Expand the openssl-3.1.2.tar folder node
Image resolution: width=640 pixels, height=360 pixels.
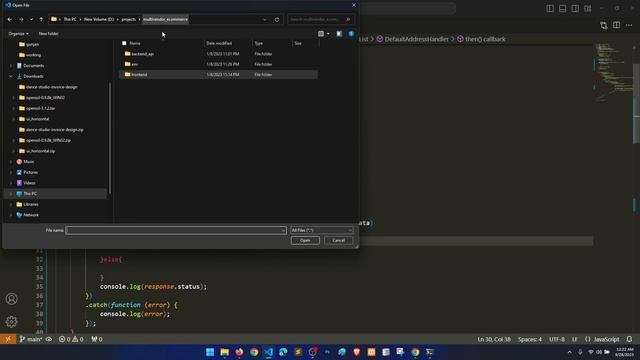click(x=13, y=108)
